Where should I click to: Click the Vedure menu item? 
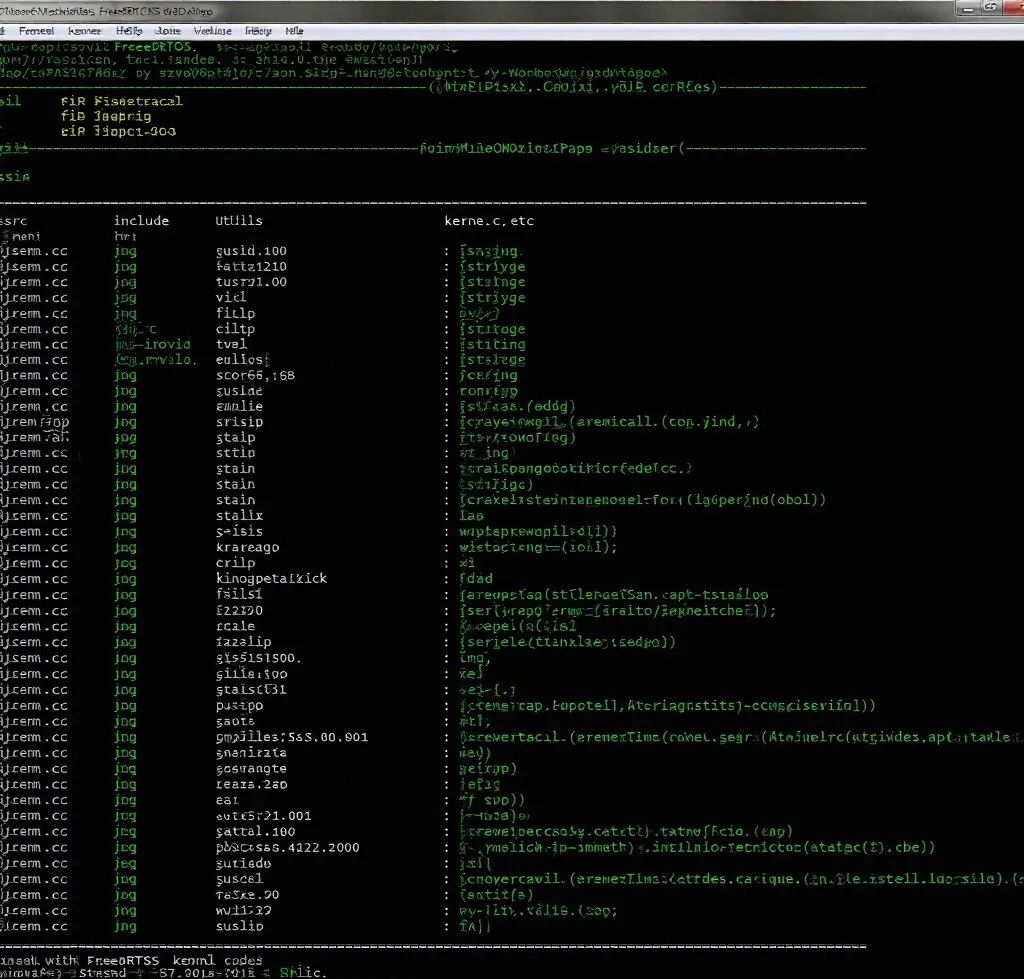(x=211, y=31)
